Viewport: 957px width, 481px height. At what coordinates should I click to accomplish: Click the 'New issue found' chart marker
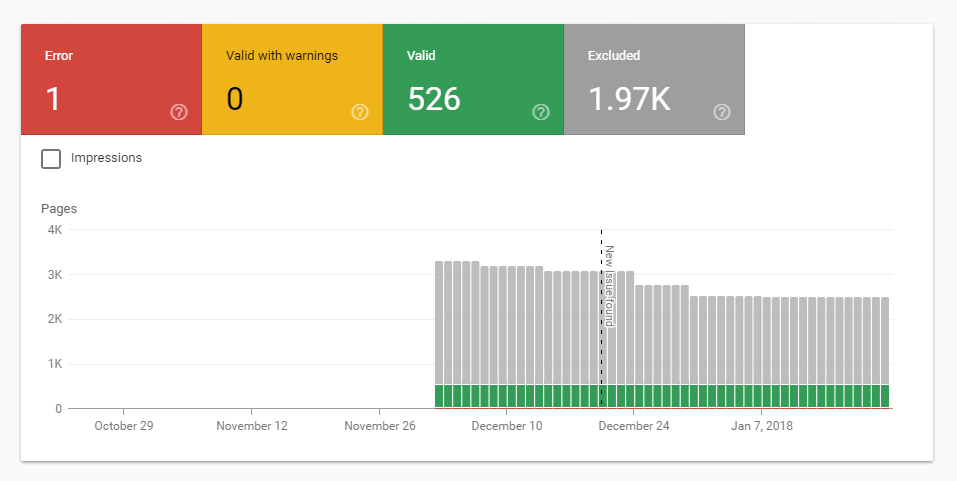(608, 286)
